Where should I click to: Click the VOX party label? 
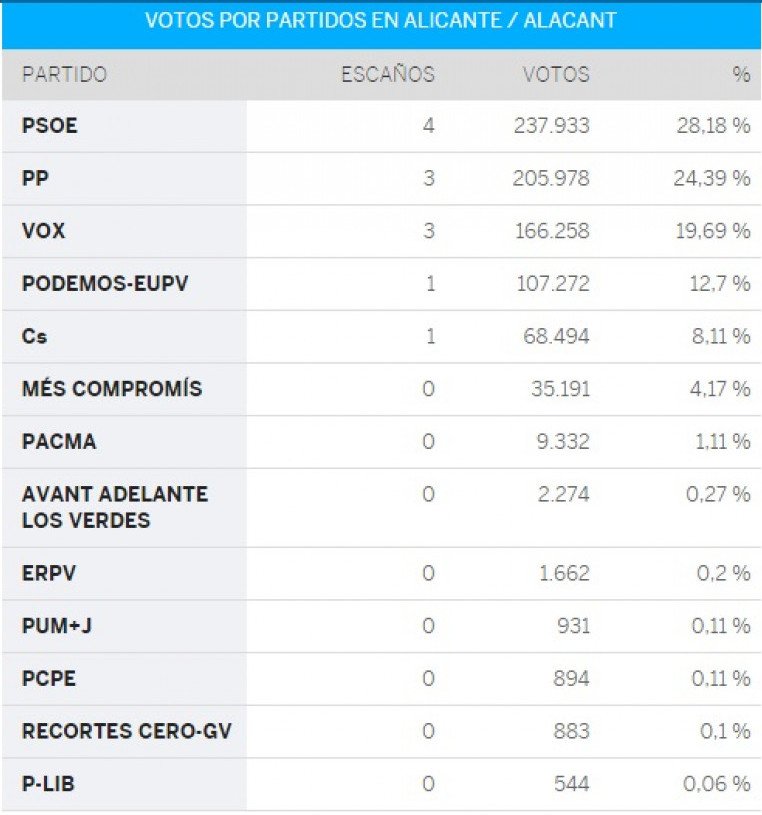44,231
